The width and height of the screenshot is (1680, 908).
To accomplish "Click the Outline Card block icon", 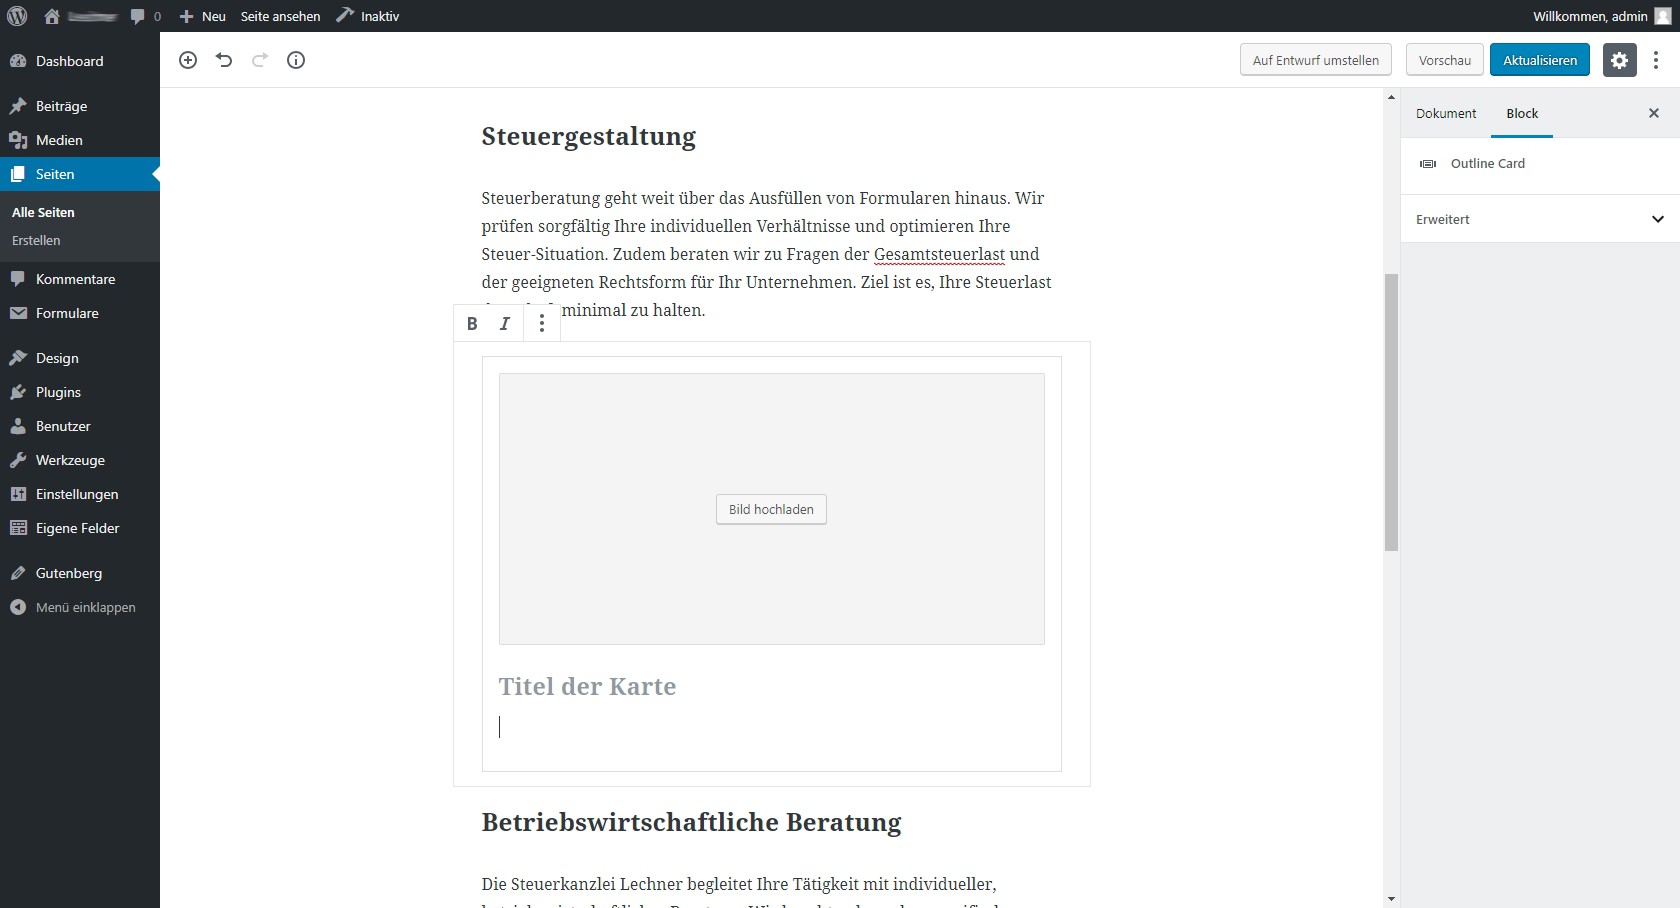I will tap(1427, 164).
